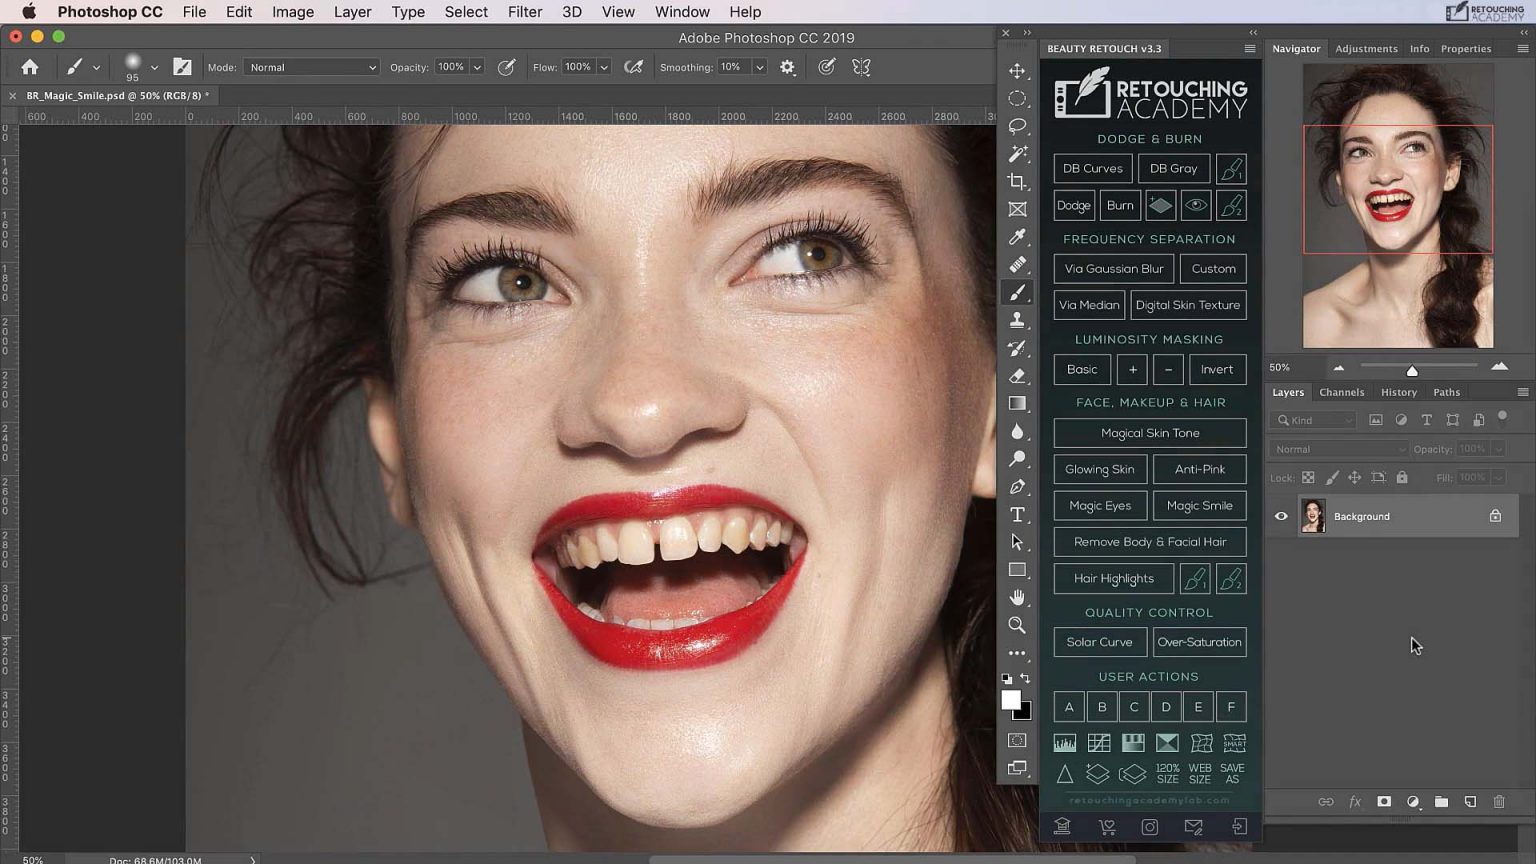Image resolution: width=1536 pixels, height=864 pixels.
Task: Click the foreground color swatch
Action: (1010, 700)
